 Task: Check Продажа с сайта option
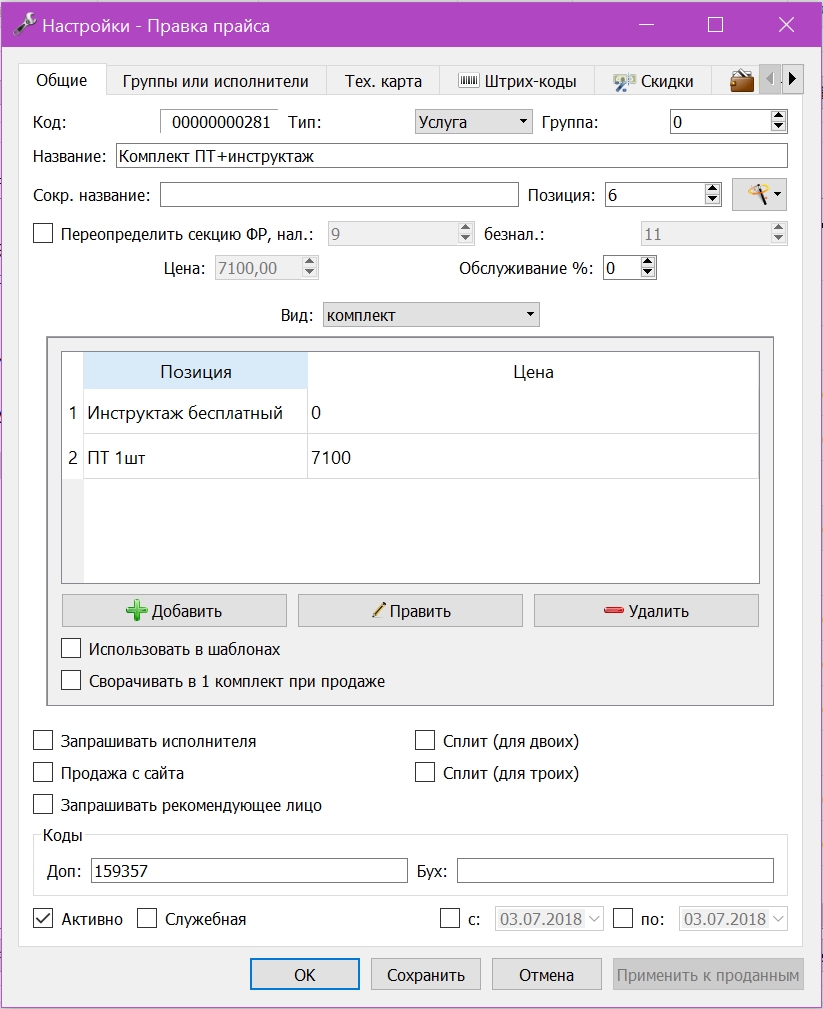pyautogui.click(x=43, y=772)
